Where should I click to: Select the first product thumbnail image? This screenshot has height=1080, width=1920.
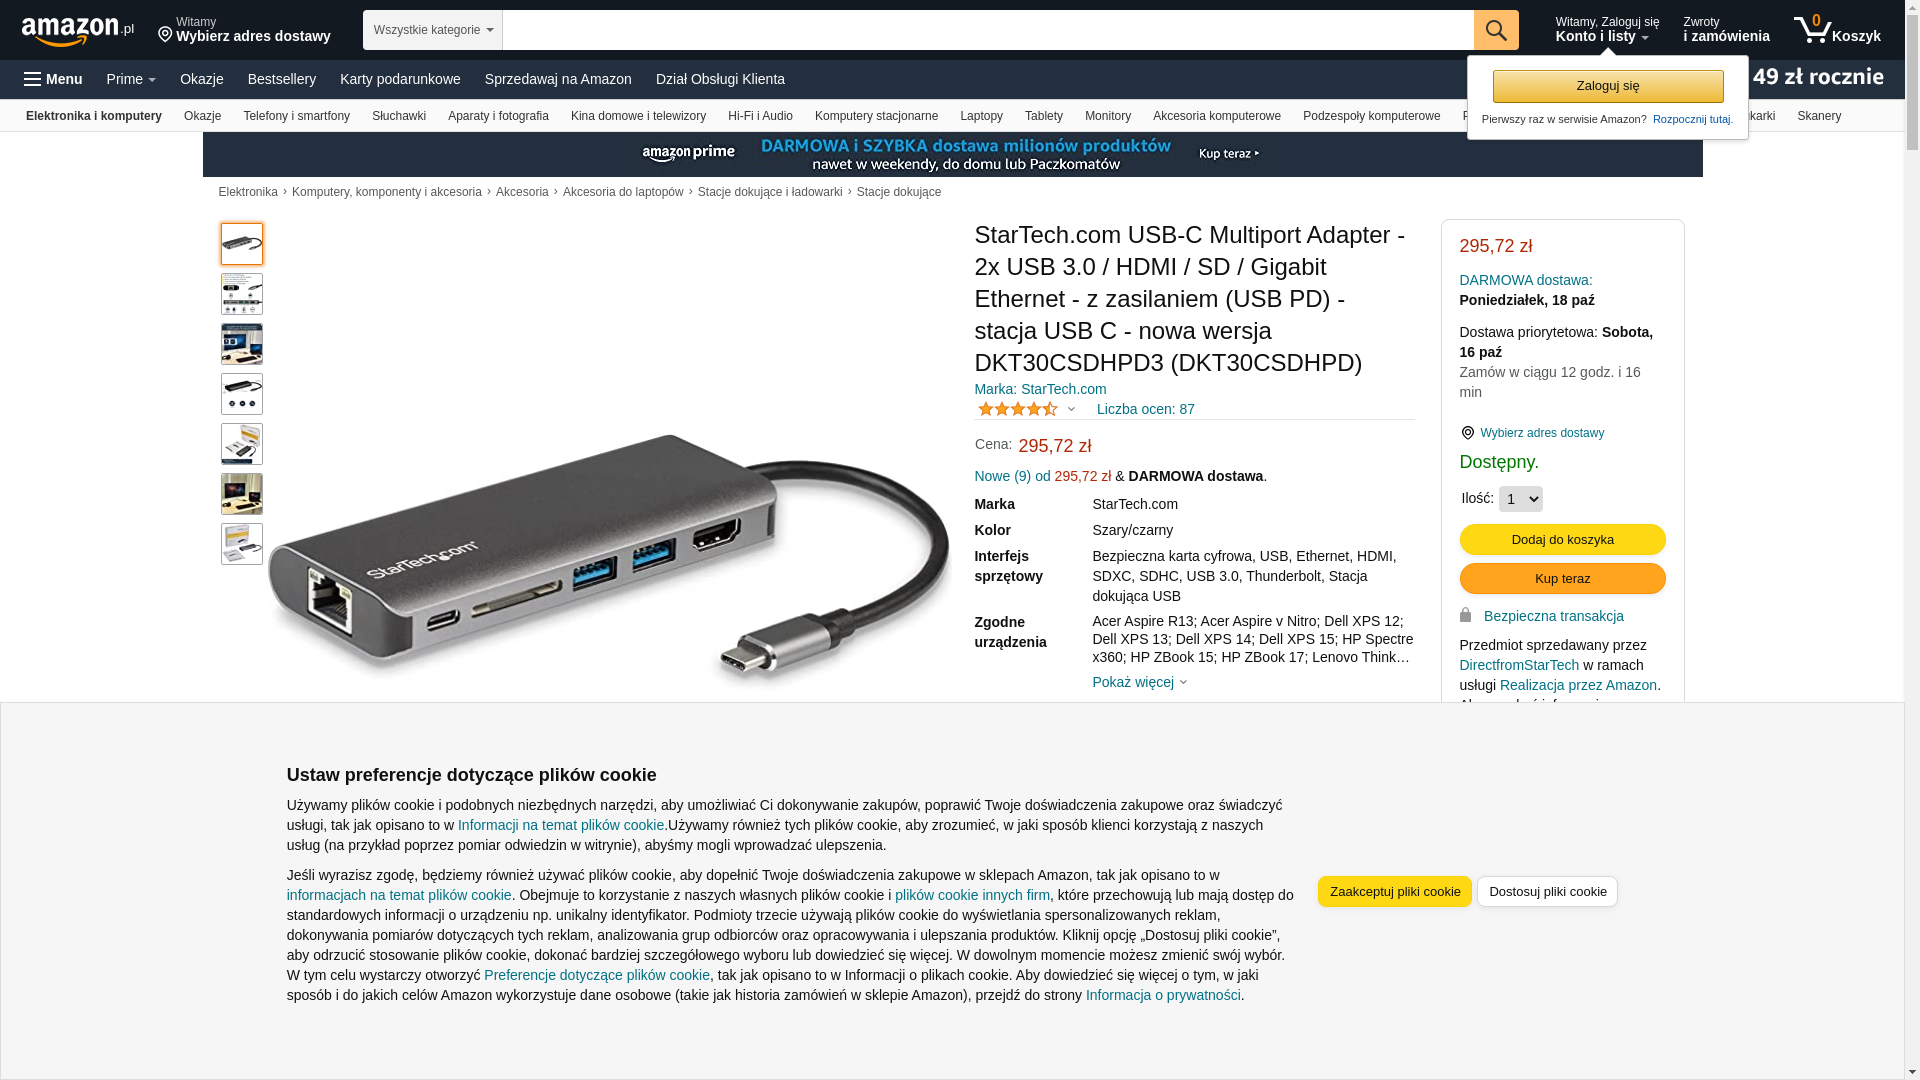[x=242, y=244]
